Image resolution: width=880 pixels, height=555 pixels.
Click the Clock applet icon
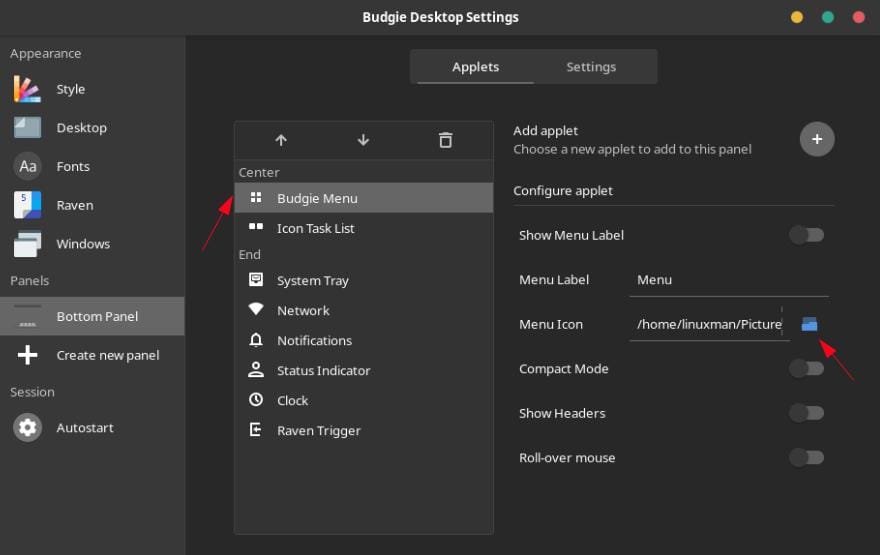tap(256, 400)
